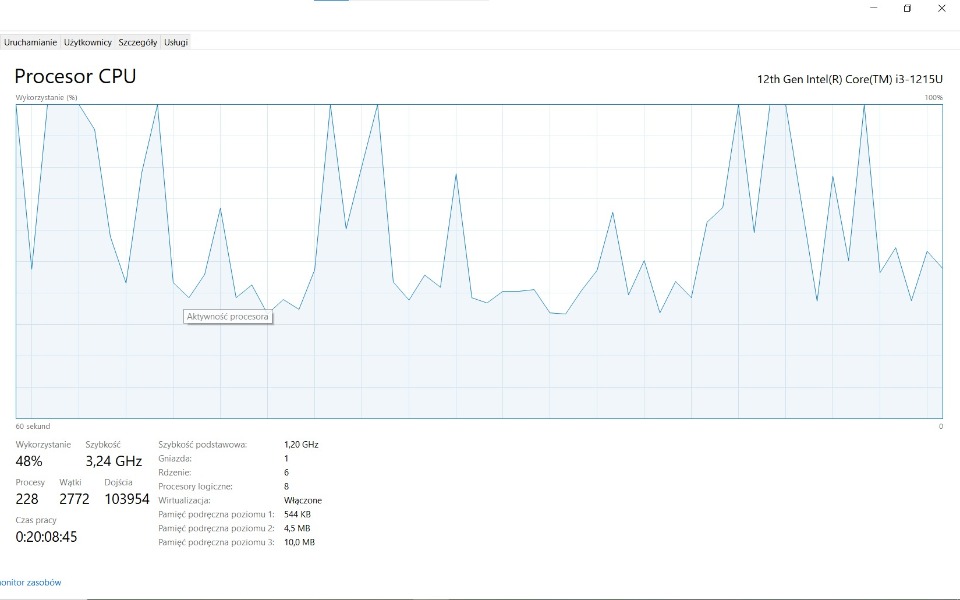
Task: Click the Wykorzystanie 48% value
Action: [29, 461]
